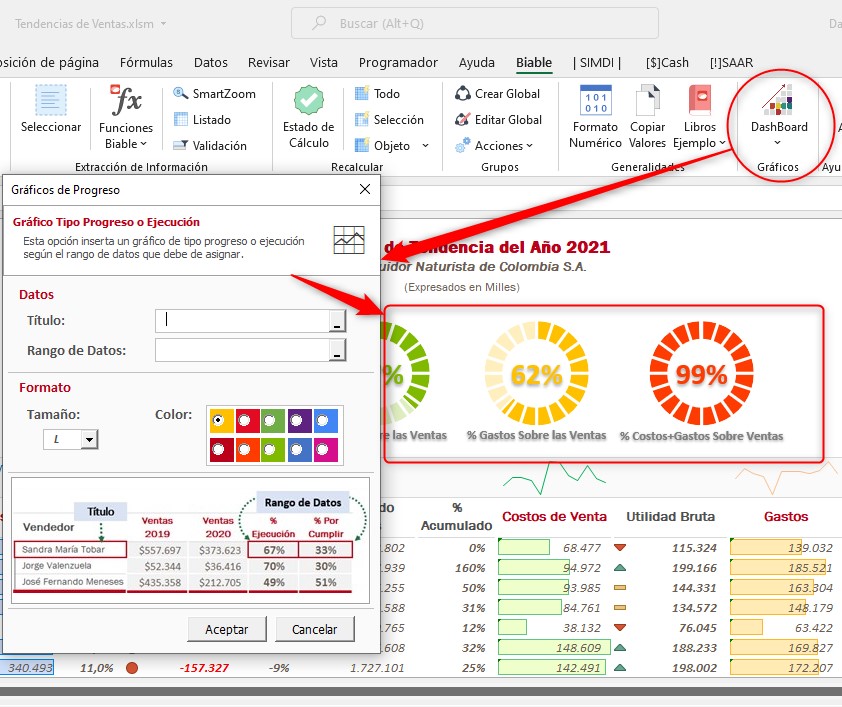This screenshot has width=842, height=707.
Task: Click Cancelar button
Action: click(315, 629)
